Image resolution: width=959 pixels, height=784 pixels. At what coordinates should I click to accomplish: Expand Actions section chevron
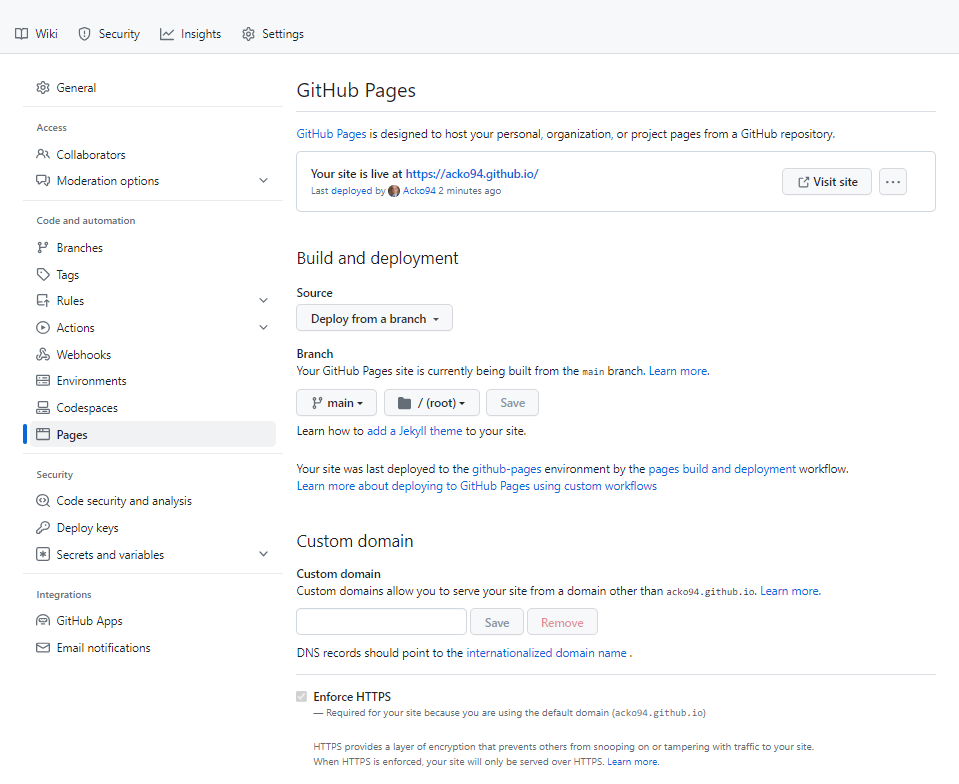pos(264,327)
